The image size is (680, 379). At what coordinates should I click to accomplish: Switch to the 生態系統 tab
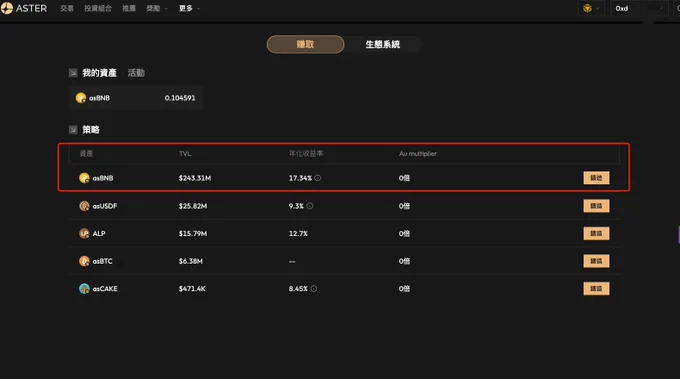[382, 44]
